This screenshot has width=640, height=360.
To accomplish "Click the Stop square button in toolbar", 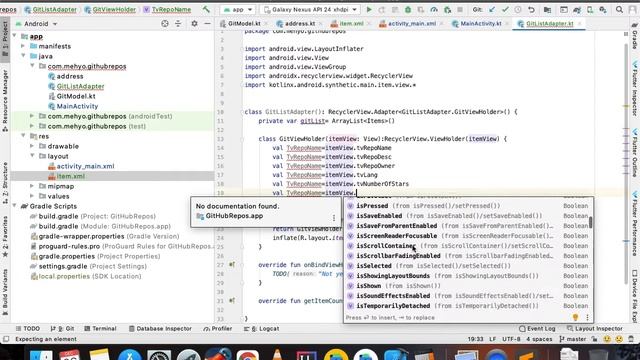I will (x=460, y=9).
